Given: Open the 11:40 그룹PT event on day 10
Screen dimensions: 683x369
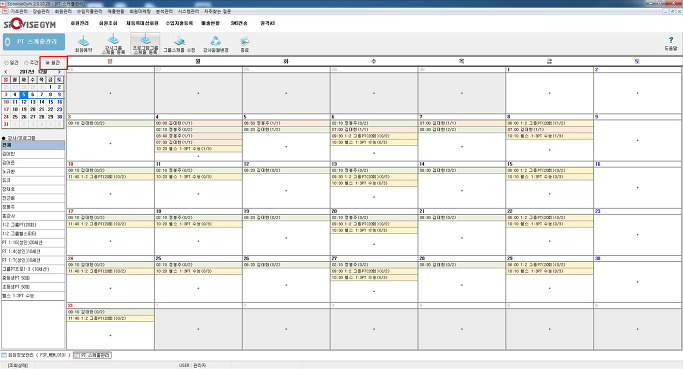Looking at the screenshot, I should 110,177.
